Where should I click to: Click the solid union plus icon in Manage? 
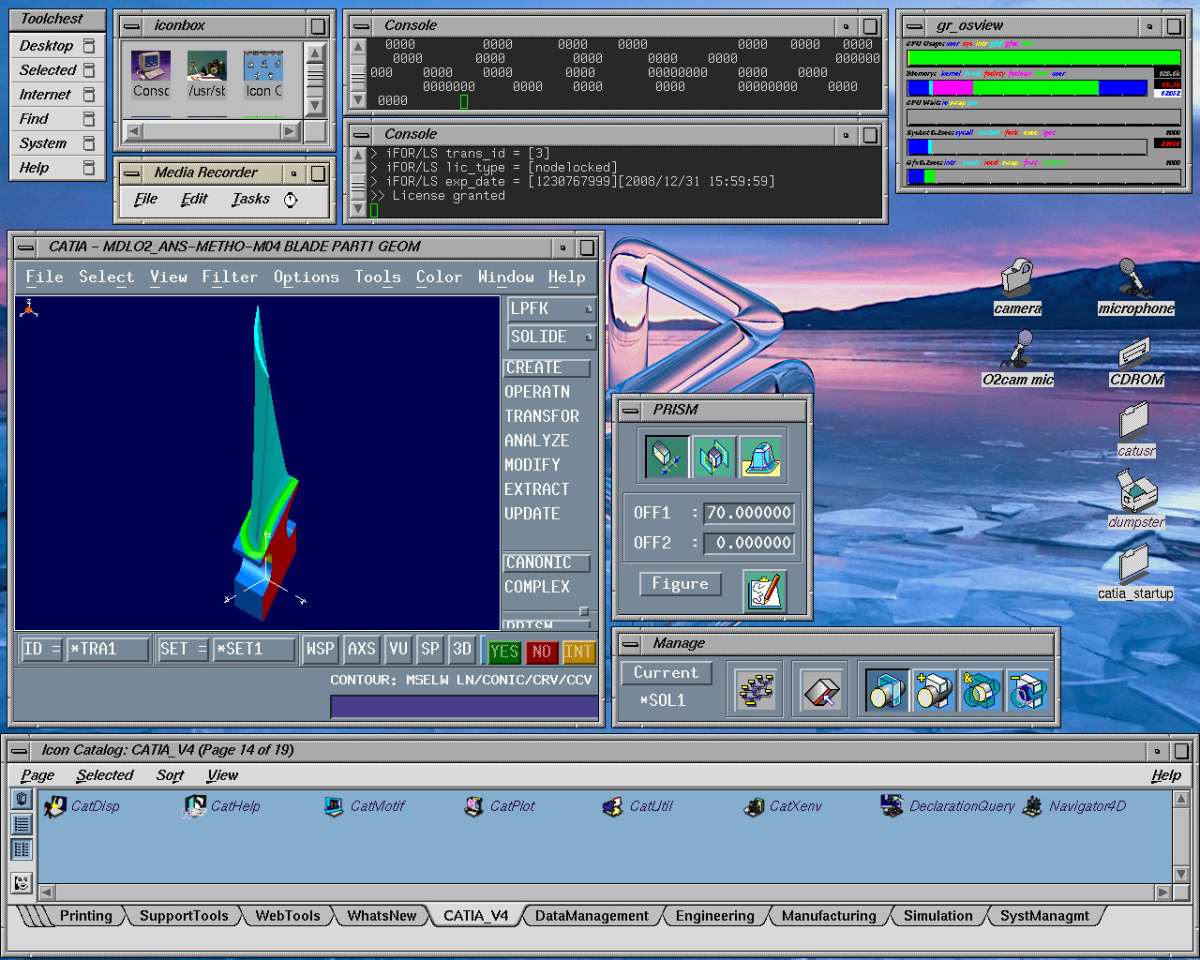coord(934,691)
